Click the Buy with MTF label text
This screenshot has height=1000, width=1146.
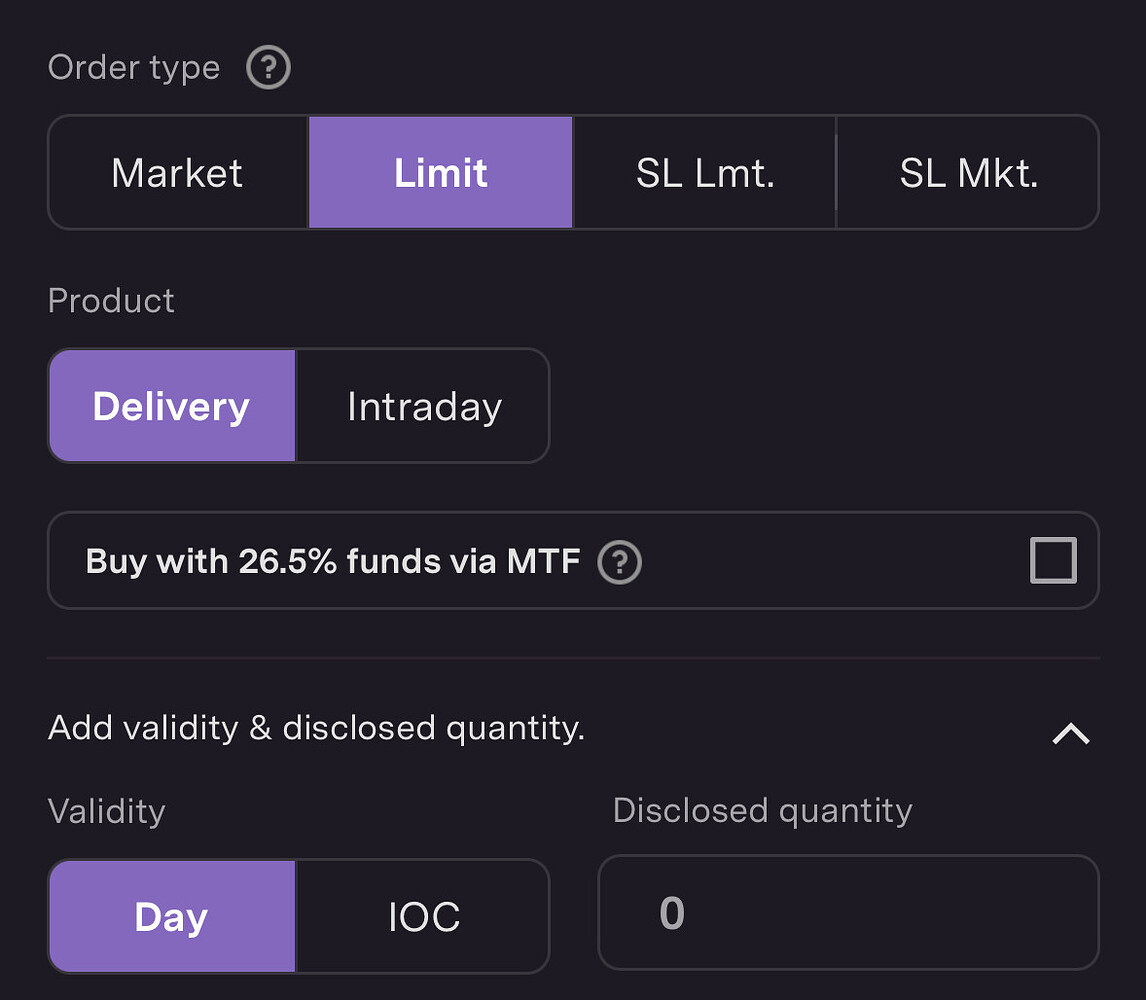click(x=333, y=561)
